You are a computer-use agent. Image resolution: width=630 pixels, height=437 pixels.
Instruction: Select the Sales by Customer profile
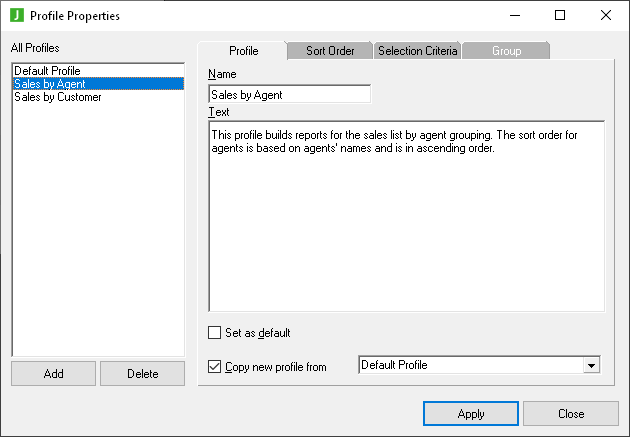pyautogui.click(x=57, y=97)
